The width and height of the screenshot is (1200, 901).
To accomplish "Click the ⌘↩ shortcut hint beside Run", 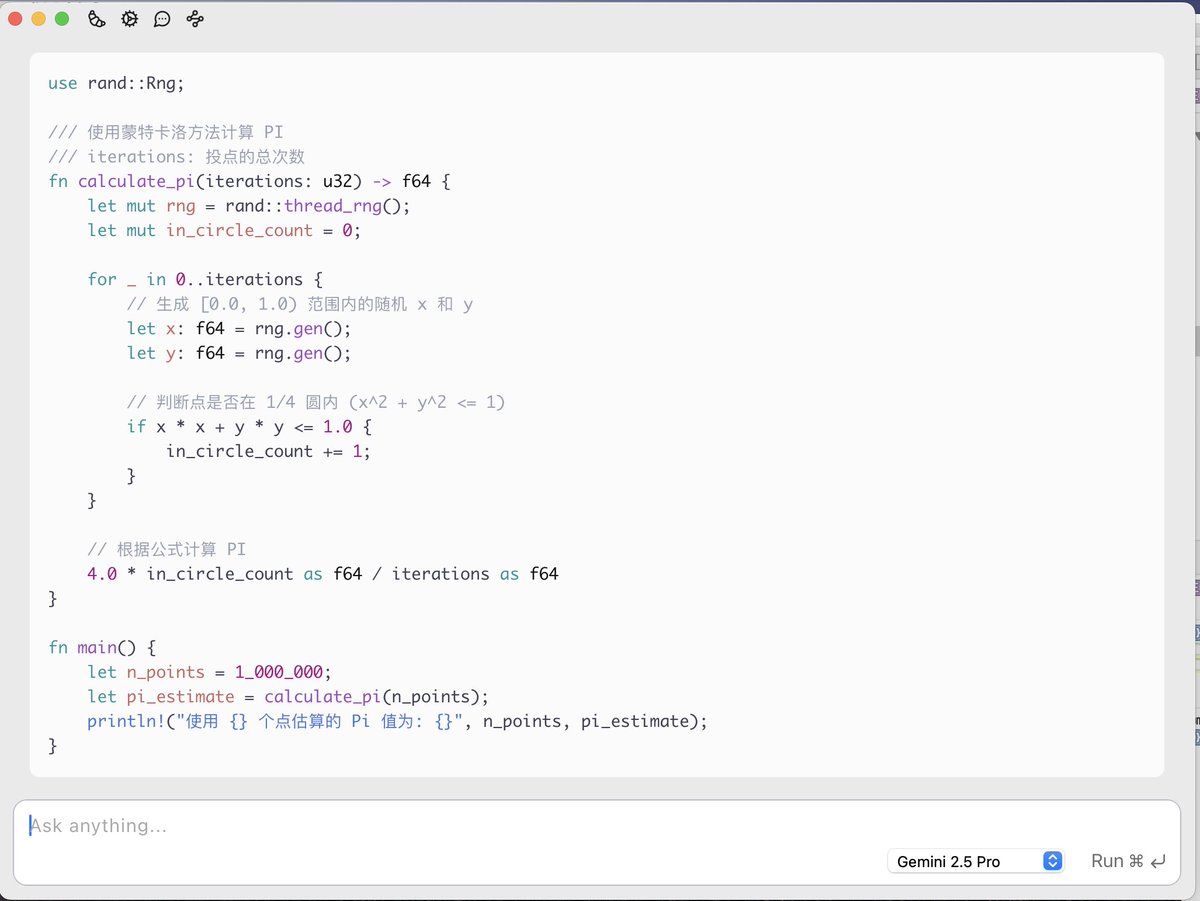I will pyautogui.click(x=1146, y=860).
